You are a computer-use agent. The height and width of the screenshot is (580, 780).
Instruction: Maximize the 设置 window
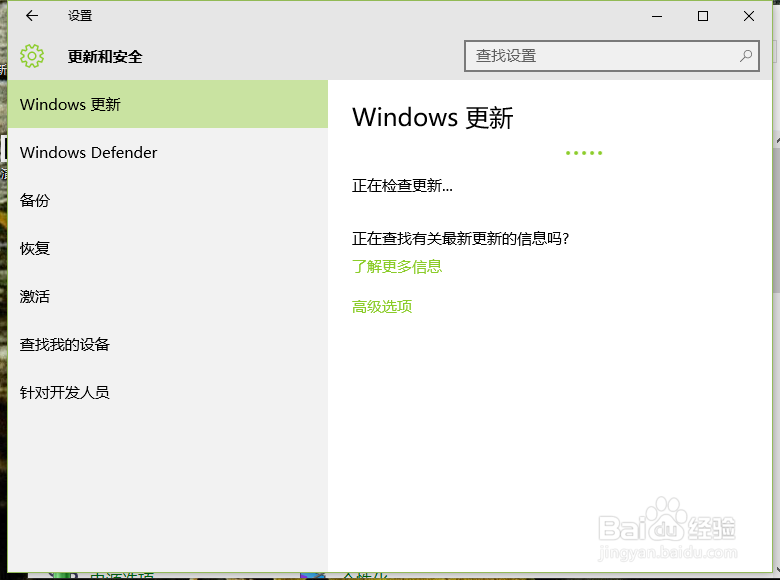click(703, 16)
